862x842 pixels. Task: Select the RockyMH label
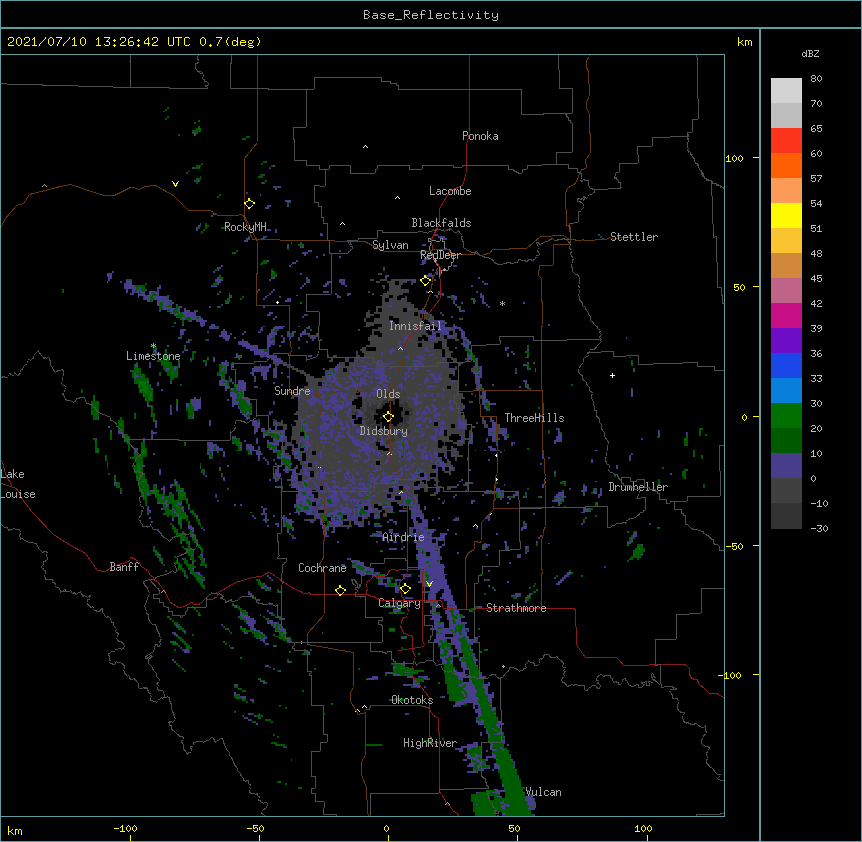click(245, 227)
